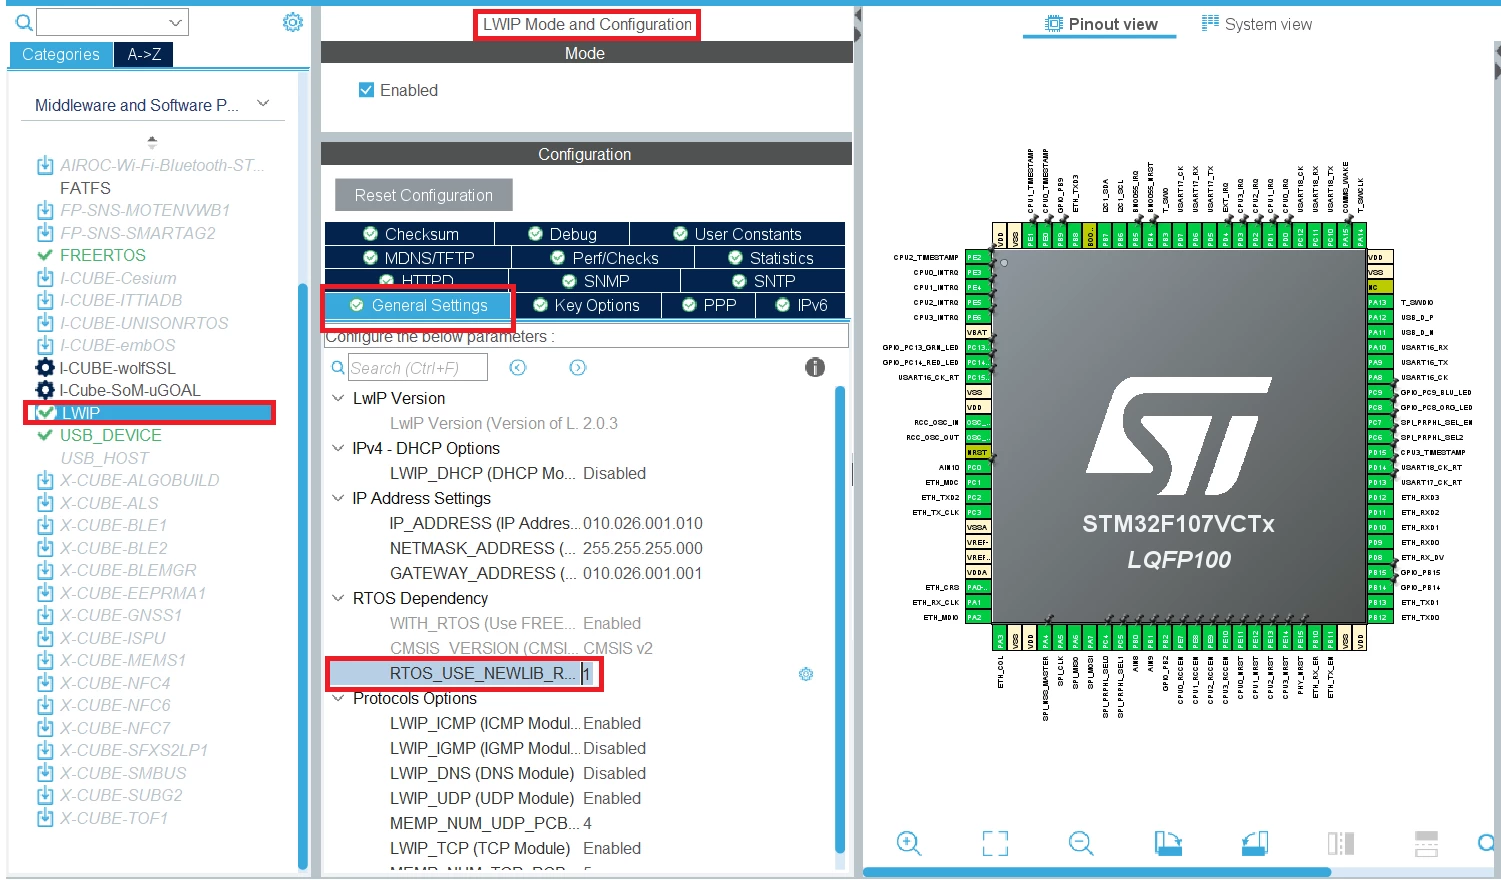Click the download icon beside X-CUBE-NFC6
The width and height of the screenshot is (1501, 880).
[x=45, y=705]
